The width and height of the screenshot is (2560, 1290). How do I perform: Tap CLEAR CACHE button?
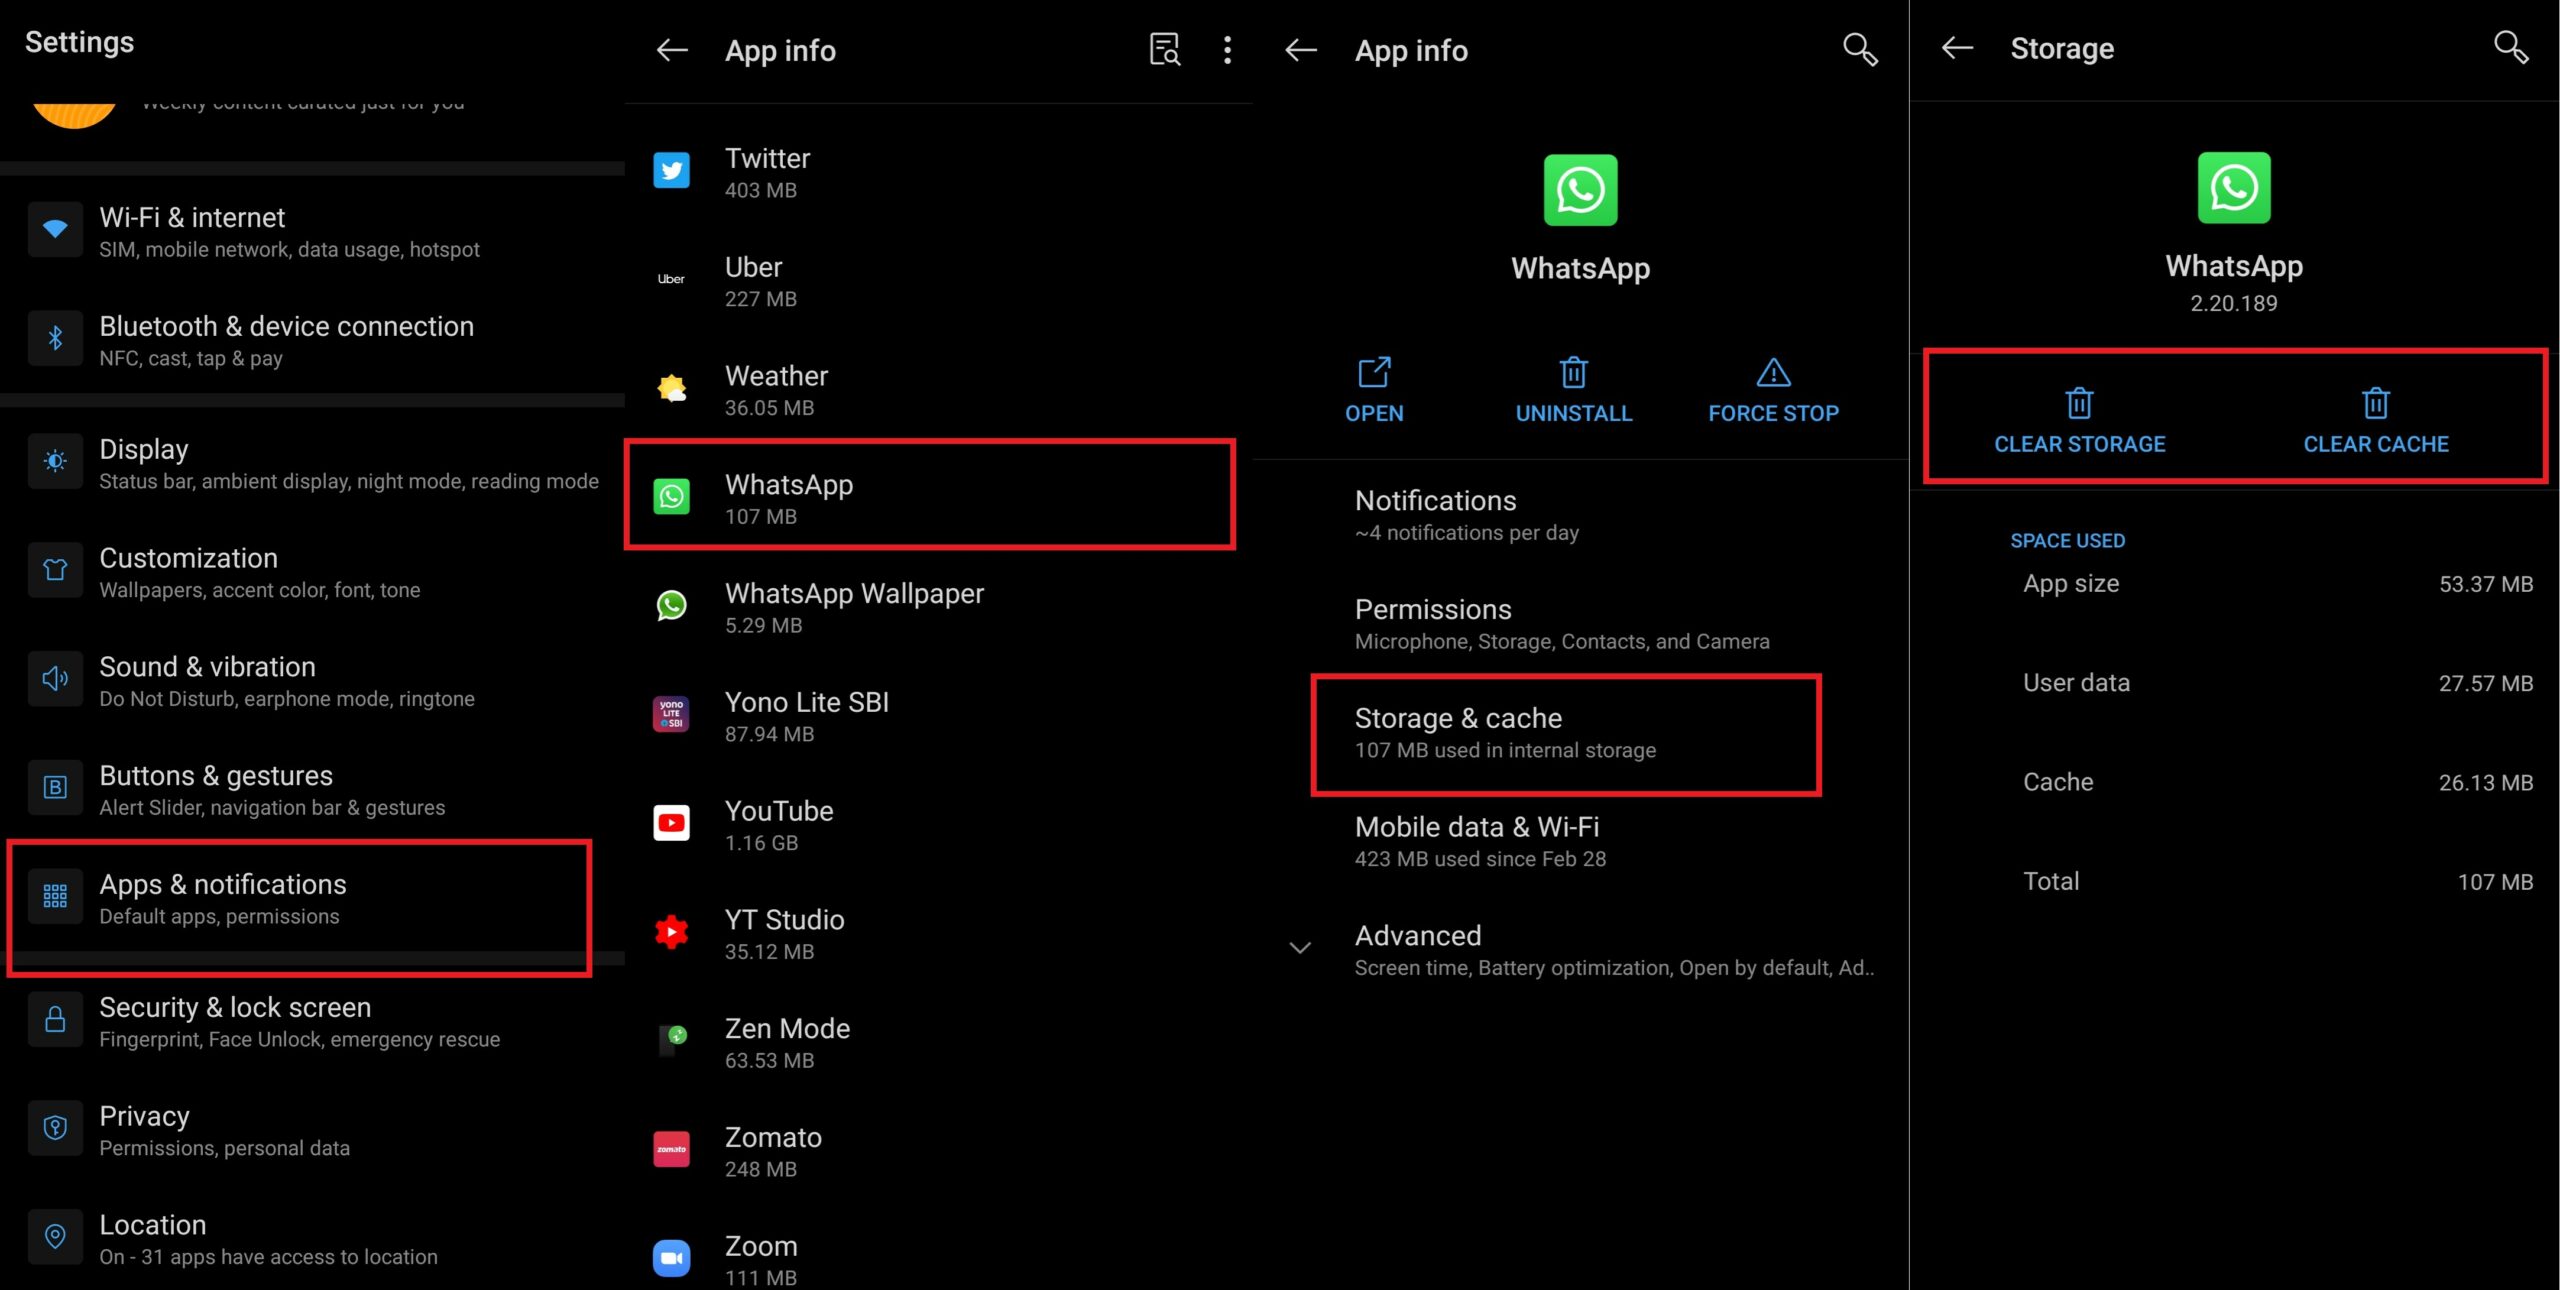(x=2376, y=422)
